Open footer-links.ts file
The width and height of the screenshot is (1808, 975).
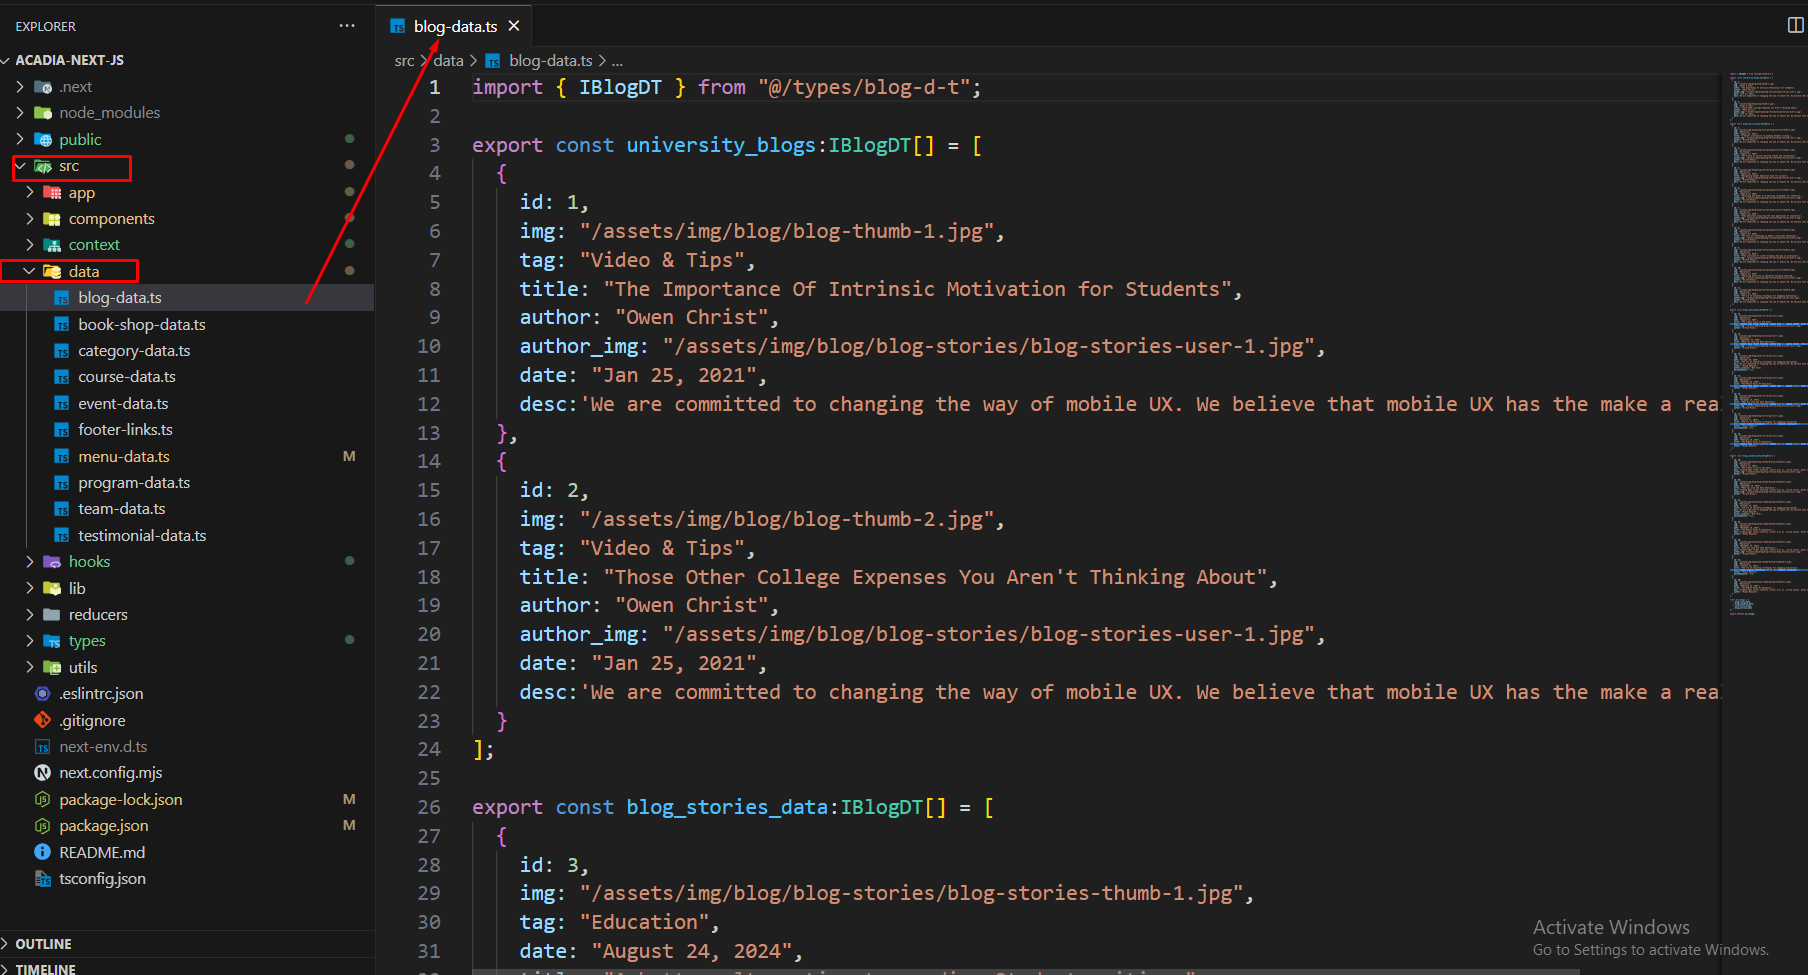125,430
